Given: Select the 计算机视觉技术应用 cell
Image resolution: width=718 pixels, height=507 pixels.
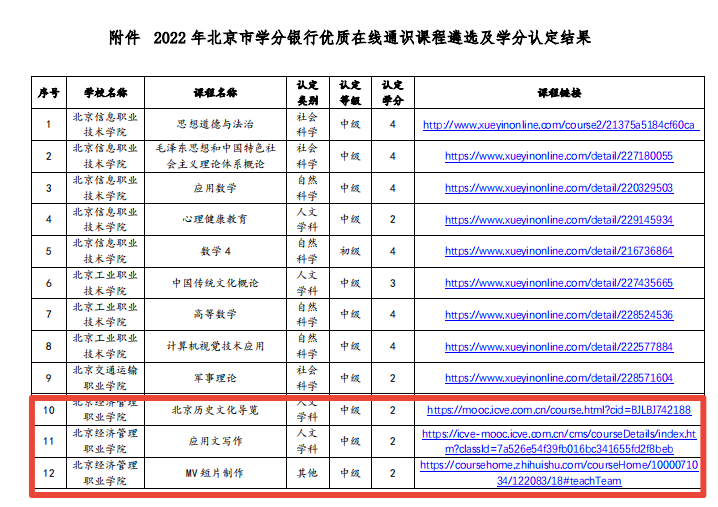Looking at the screenshot, I should pyautogui.click(x=215, y=347).
